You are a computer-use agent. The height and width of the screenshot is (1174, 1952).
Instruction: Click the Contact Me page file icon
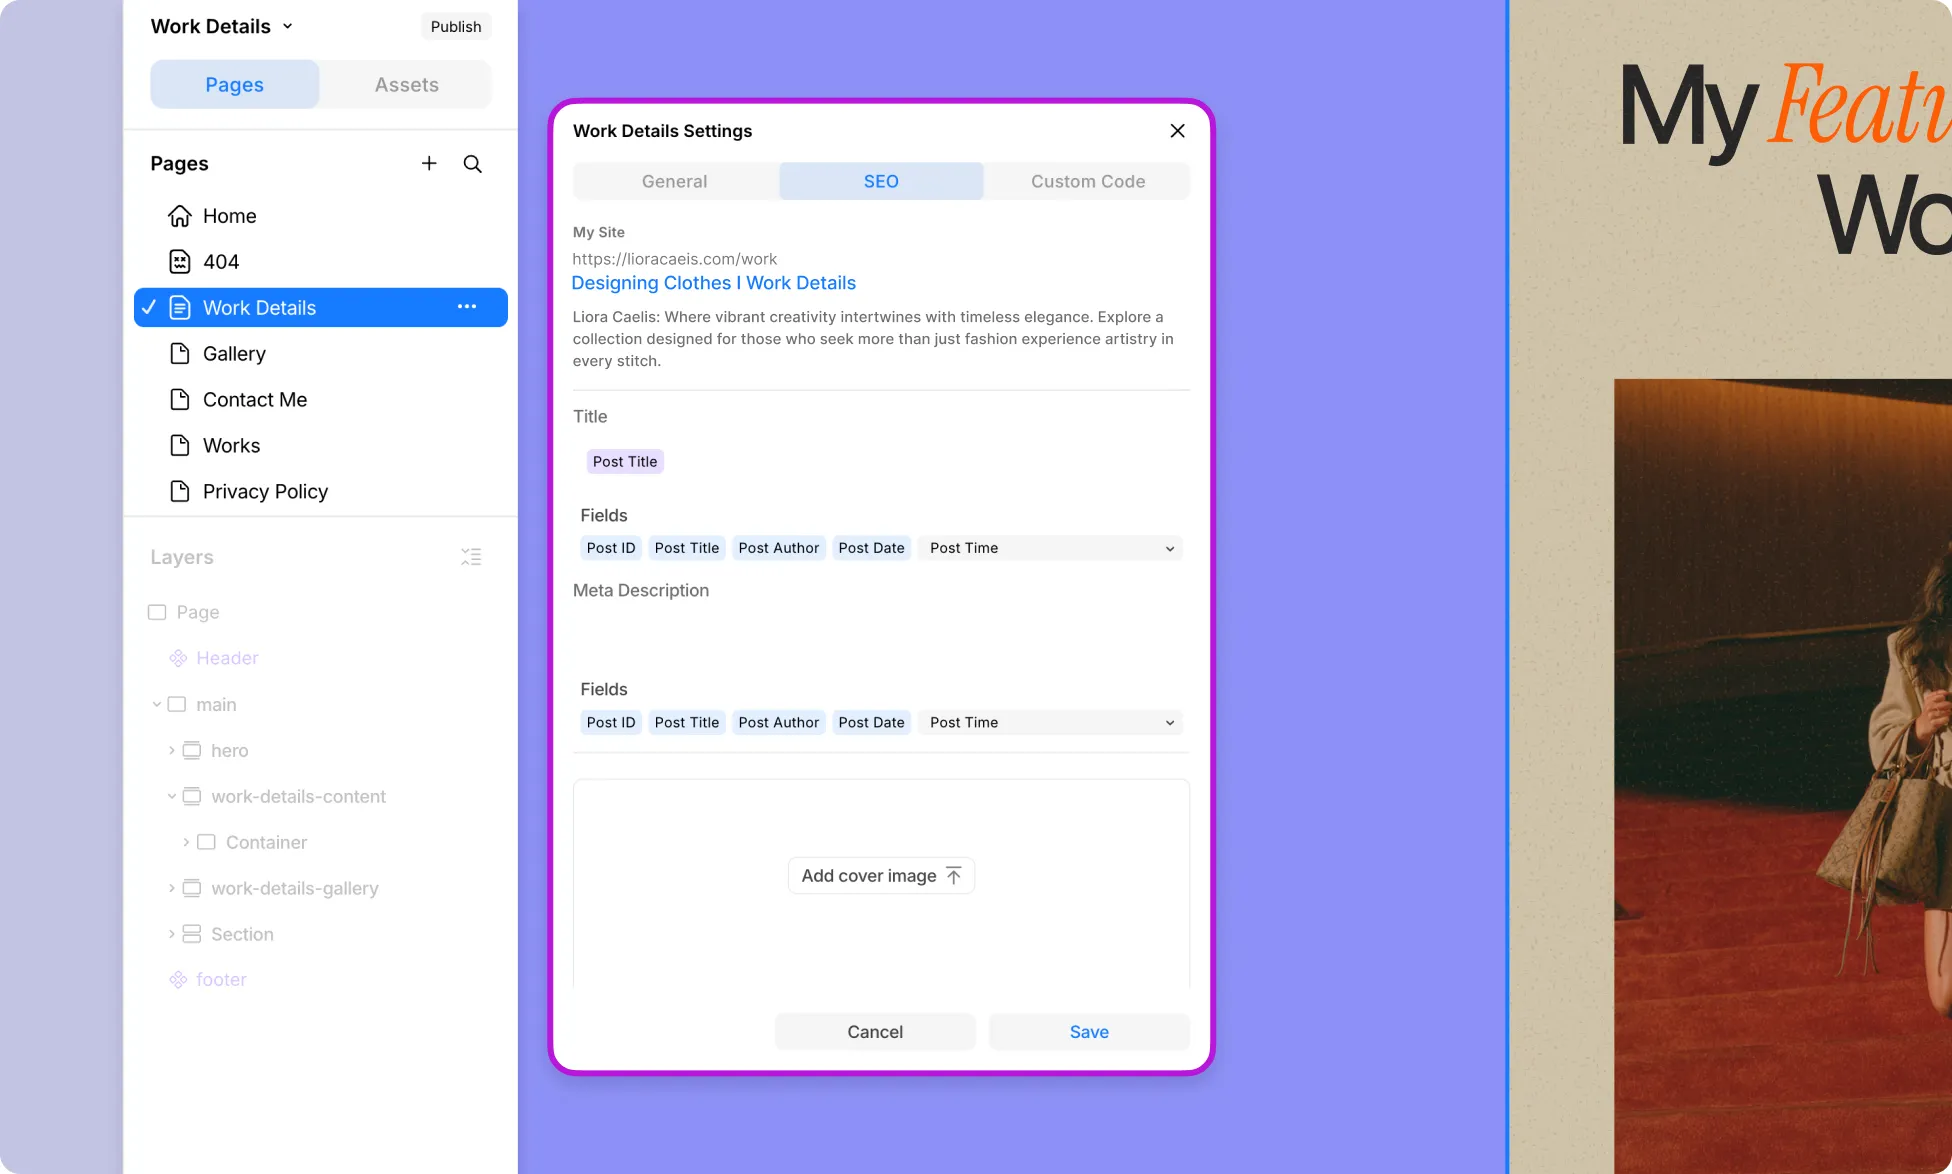[x=180, y=400]
